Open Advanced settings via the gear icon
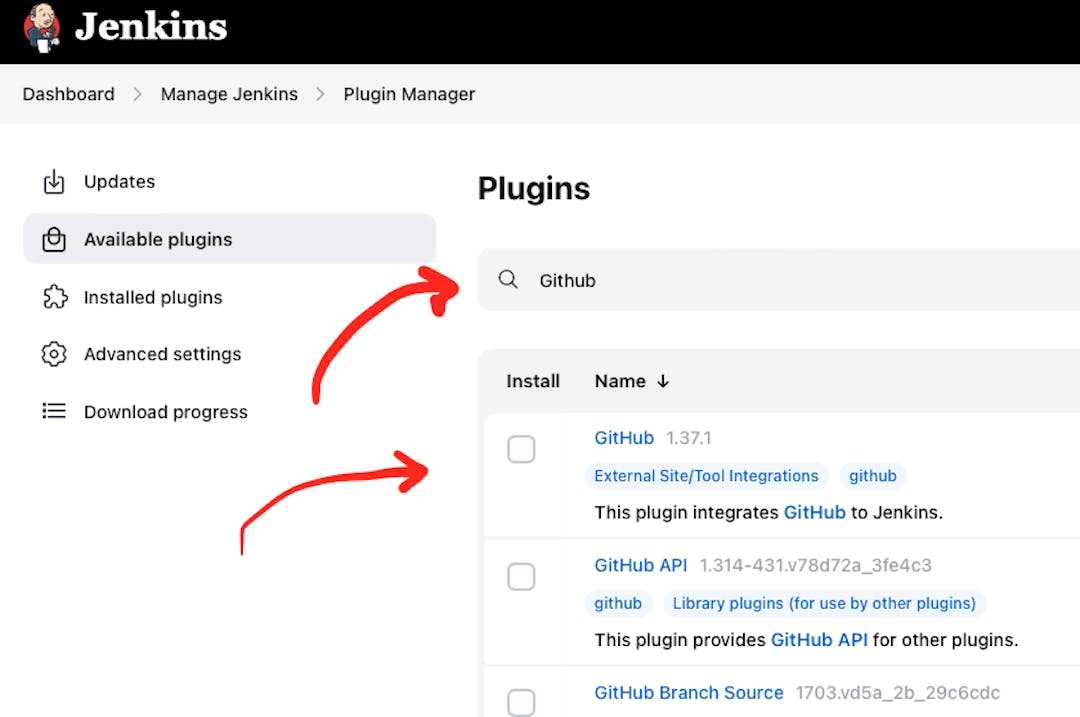 click(x=55, y=354)
